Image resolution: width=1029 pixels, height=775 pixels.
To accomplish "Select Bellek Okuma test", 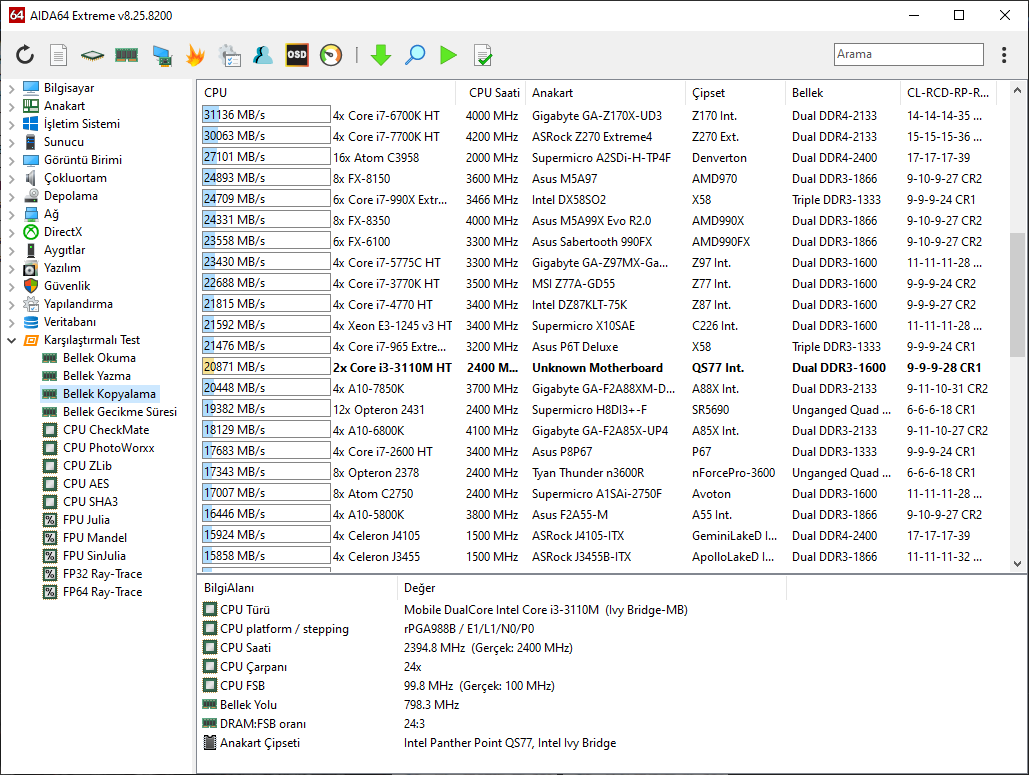I will (x=99, y=358).
